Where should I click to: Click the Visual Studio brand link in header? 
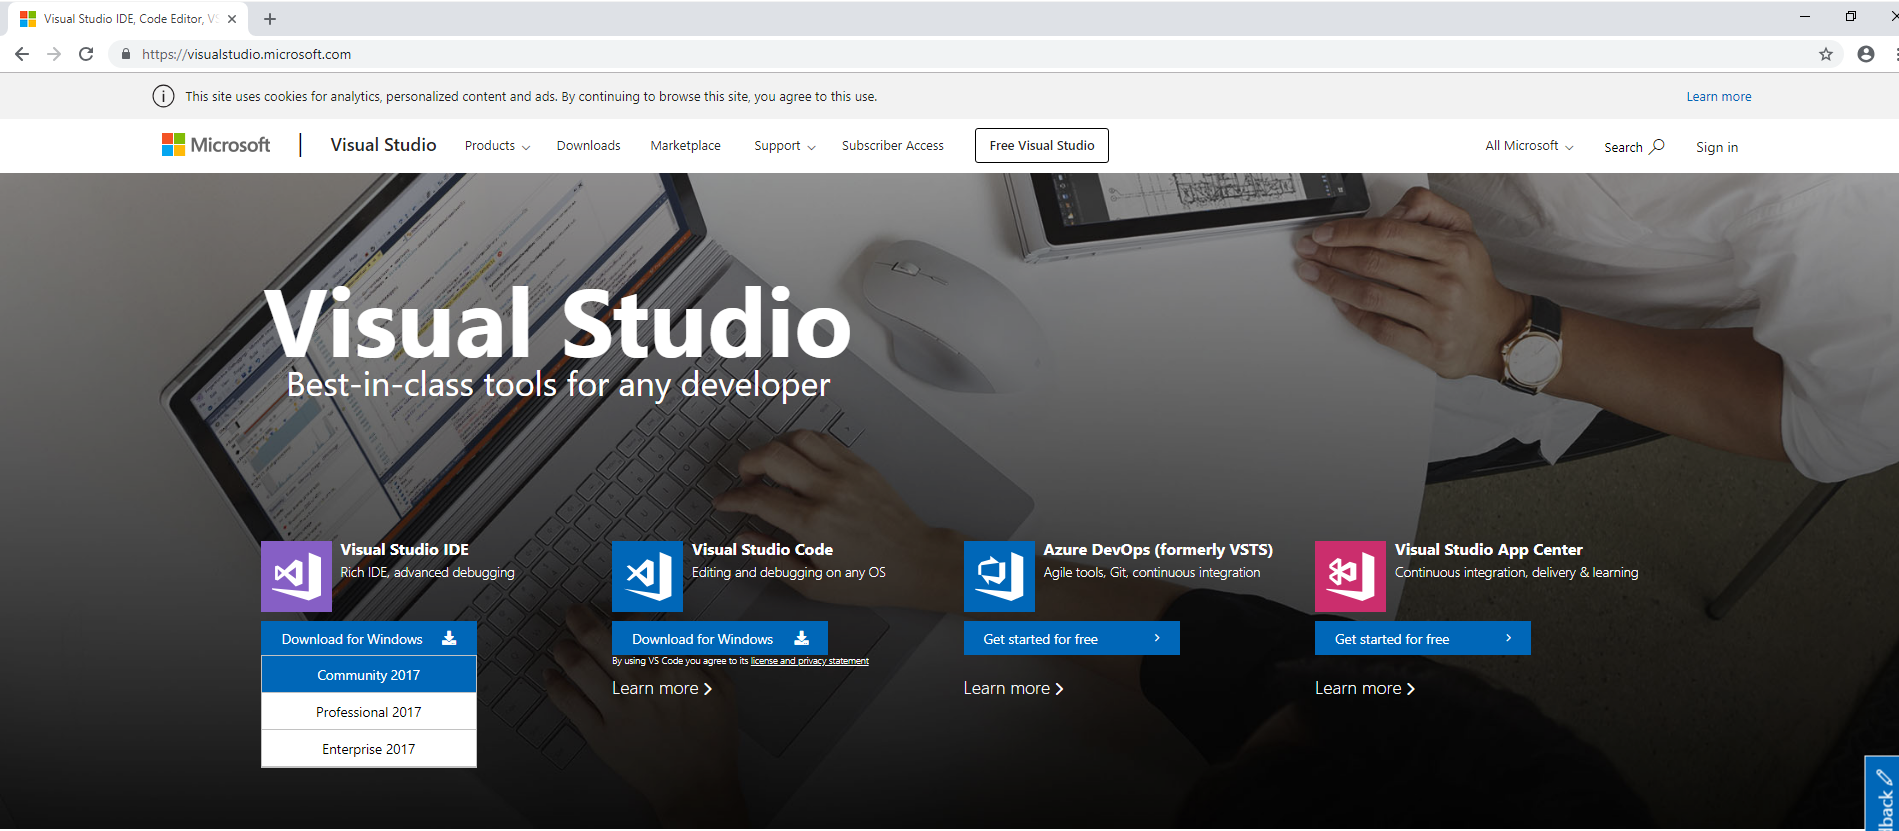(384, 145)
